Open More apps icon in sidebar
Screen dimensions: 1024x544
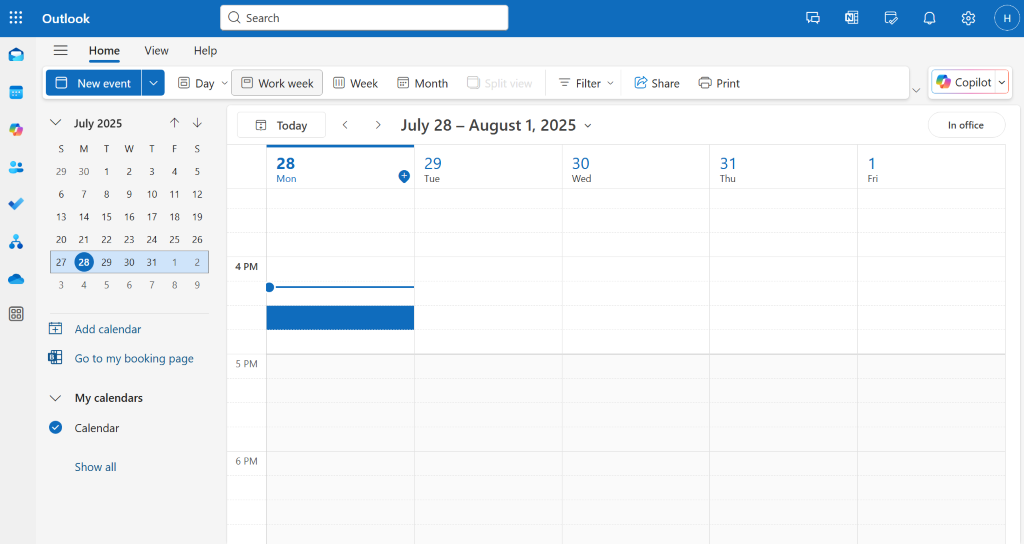coord(16,314)
